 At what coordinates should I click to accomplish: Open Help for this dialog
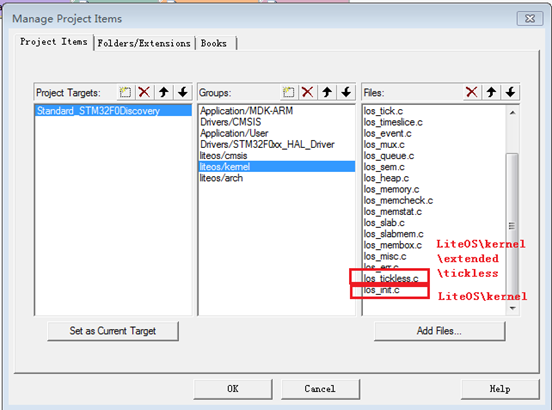pos(500,389)
